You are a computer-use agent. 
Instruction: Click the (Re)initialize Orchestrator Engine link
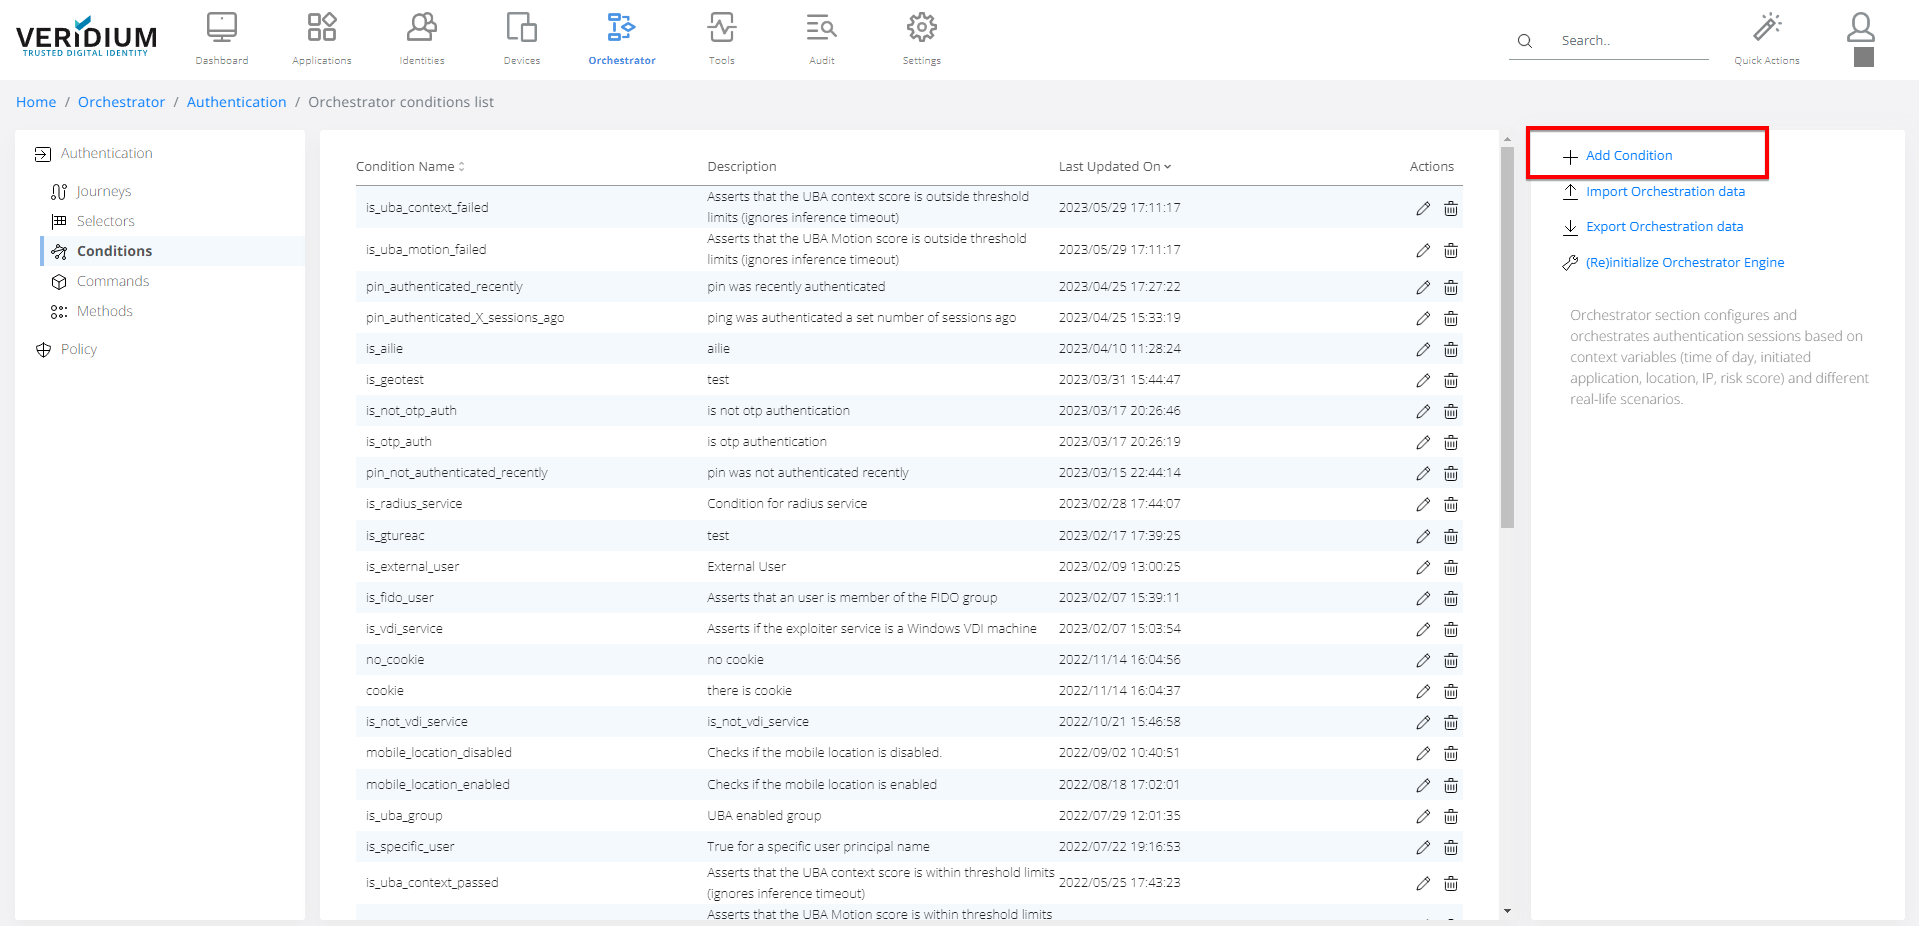(1684, 263)
